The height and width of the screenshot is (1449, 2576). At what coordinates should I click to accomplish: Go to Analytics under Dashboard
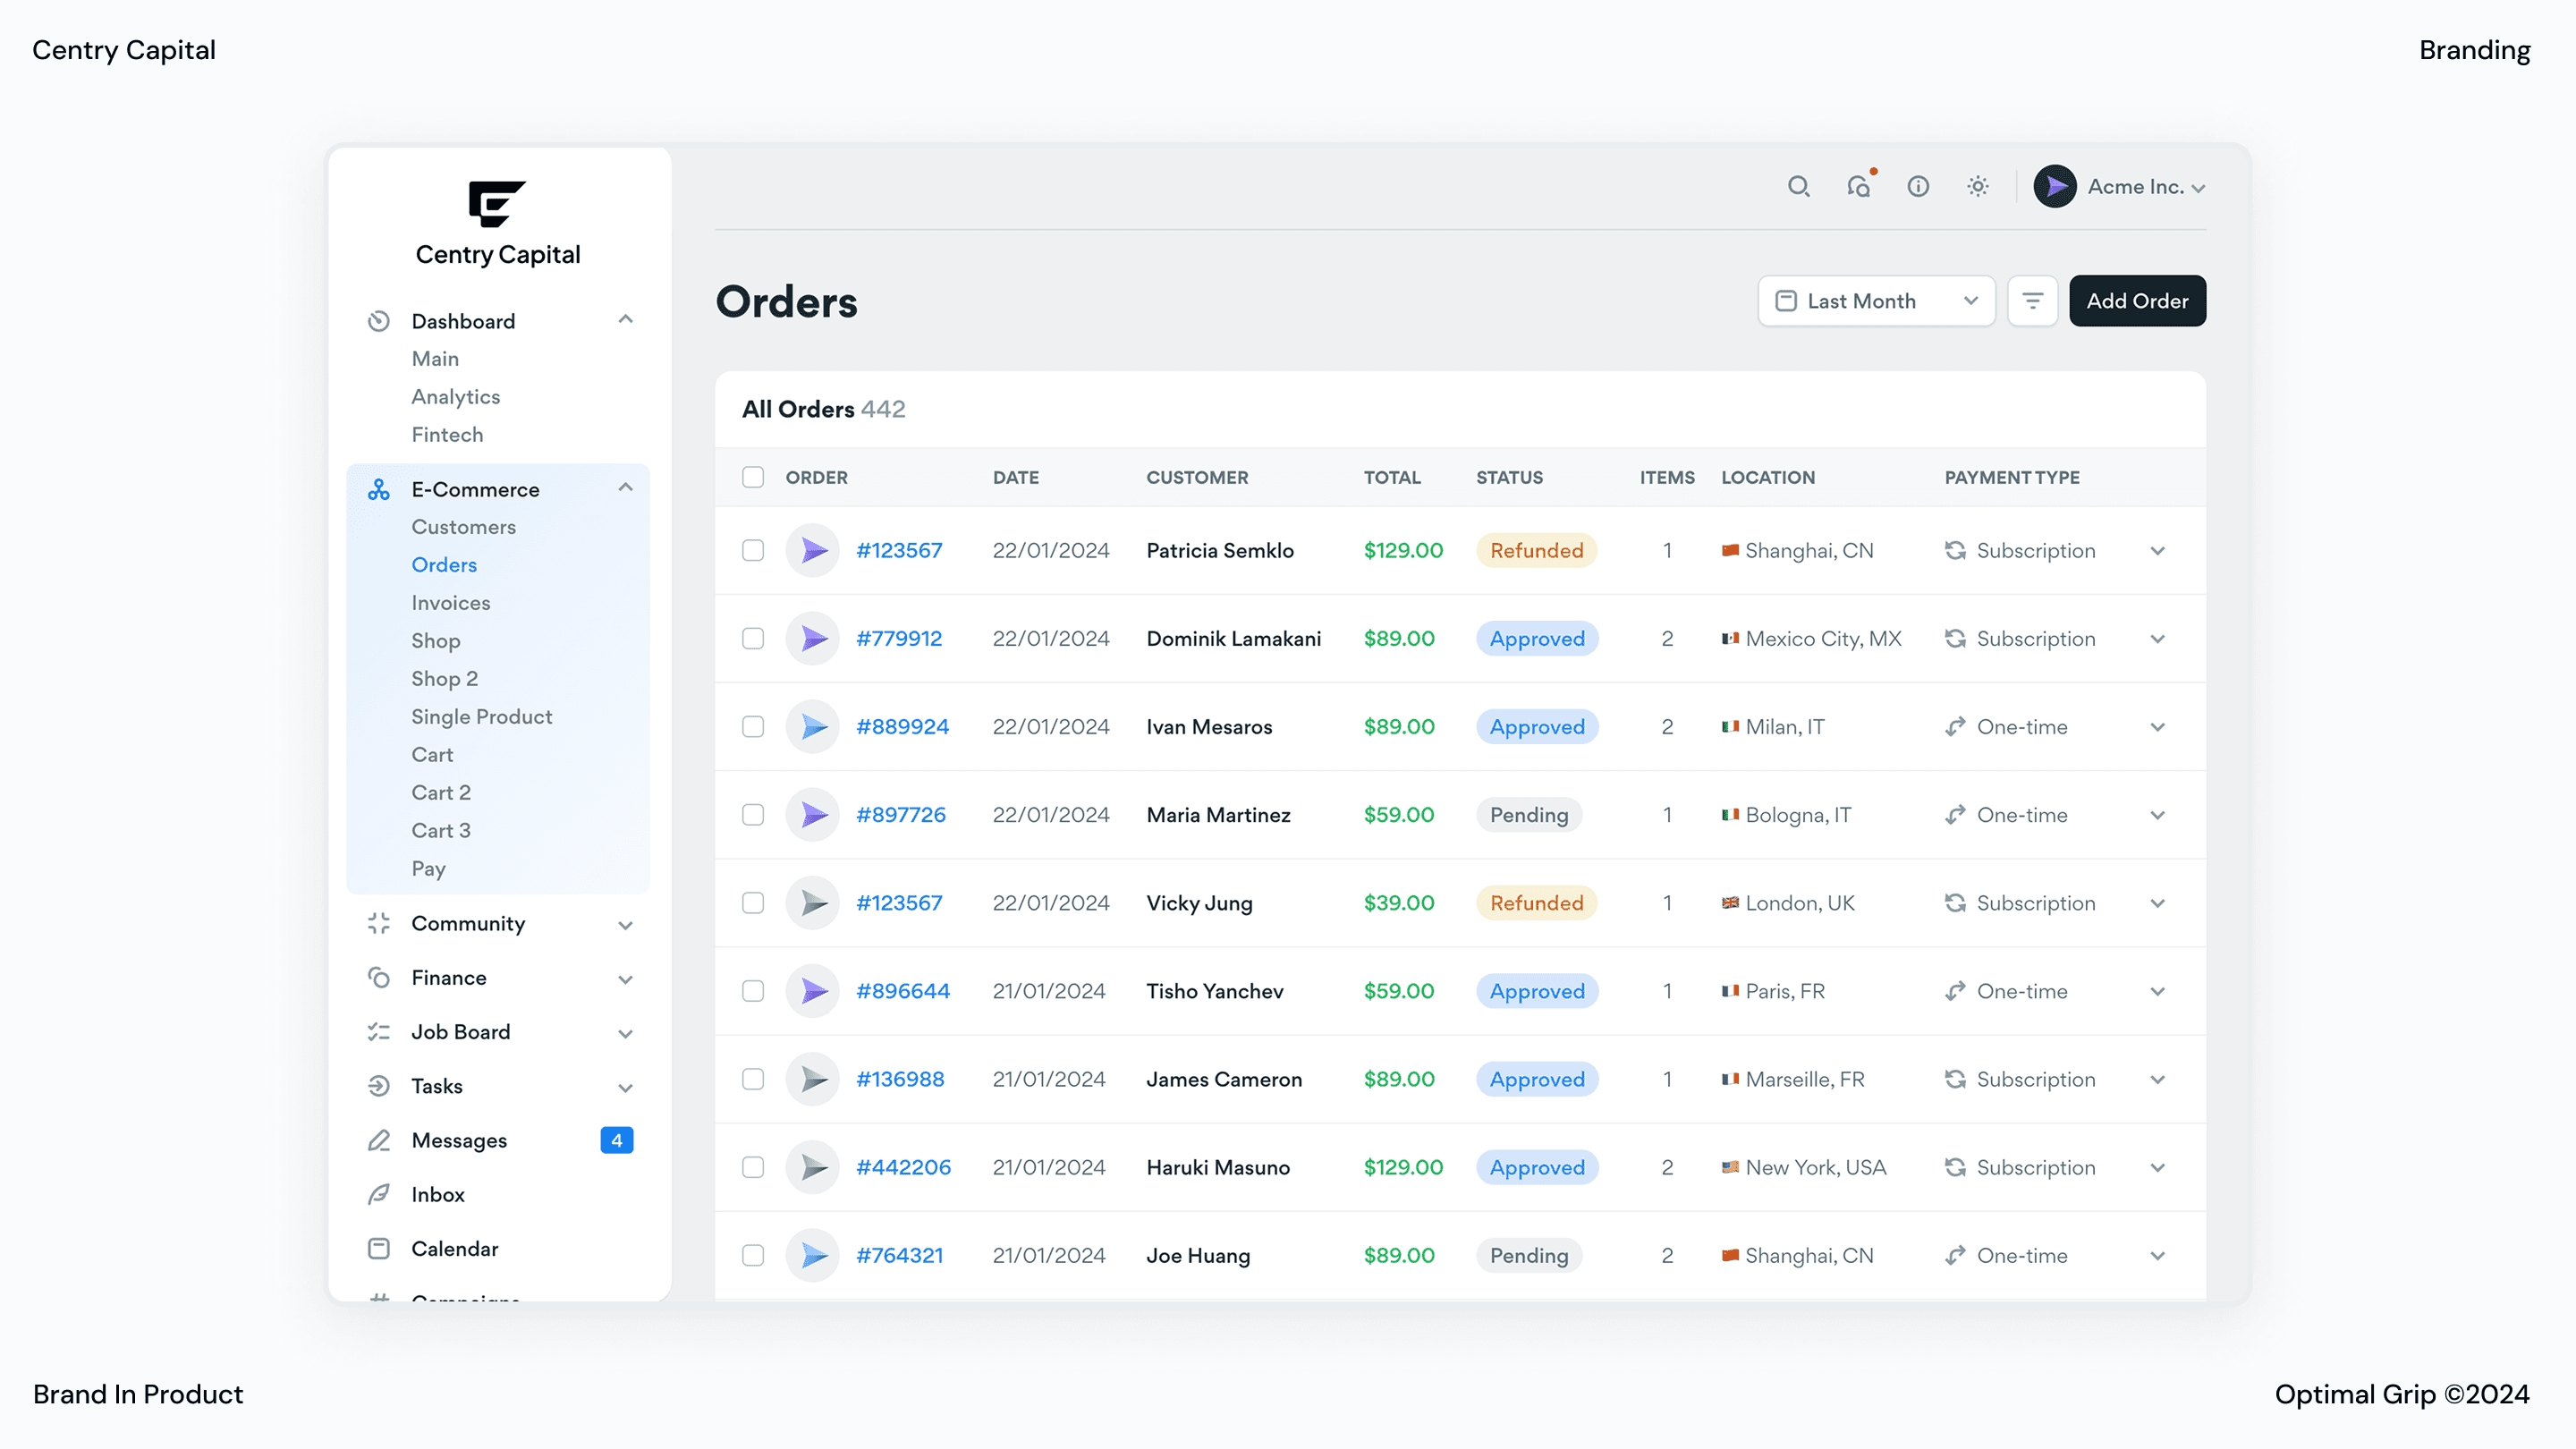(456, 397)
